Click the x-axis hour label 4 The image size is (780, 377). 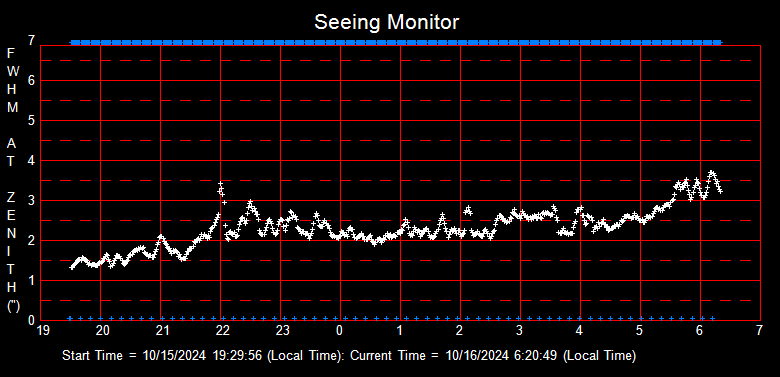(579, 330)
